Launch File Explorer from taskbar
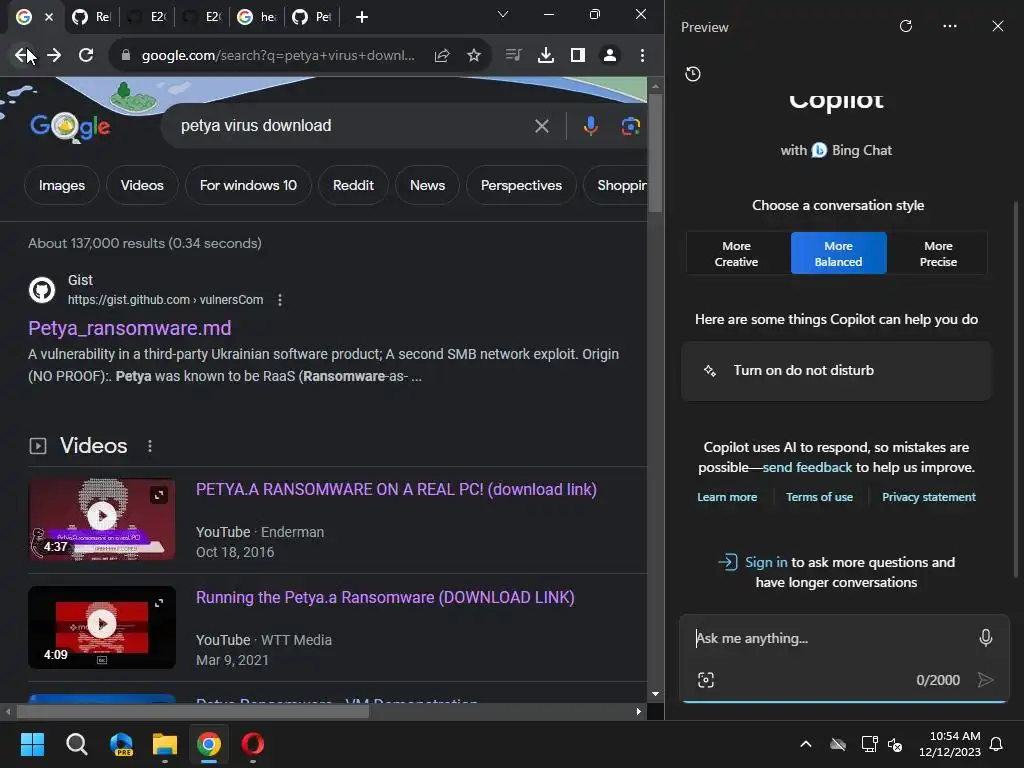The height and width of the screenshot is (768, 1024). (165, 744)
